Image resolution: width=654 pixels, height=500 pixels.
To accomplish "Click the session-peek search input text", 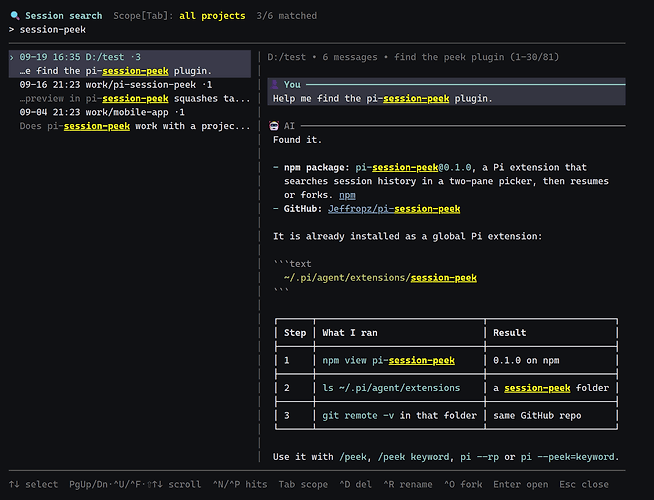I will point(53,30).
